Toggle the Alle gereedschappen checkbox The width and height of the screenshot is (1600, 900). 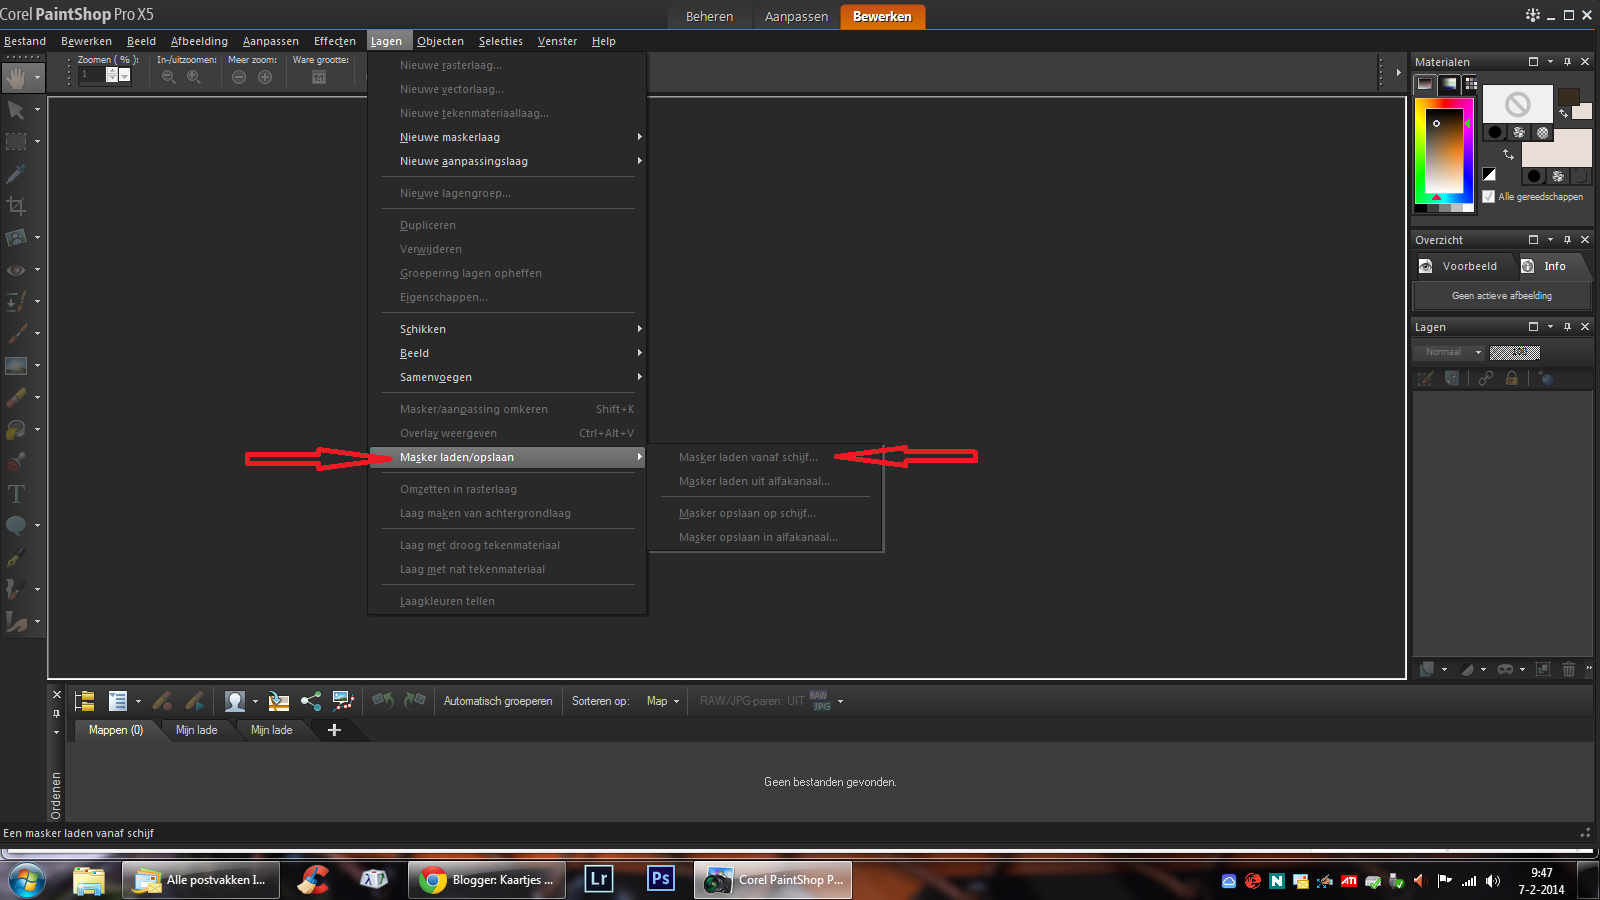pyautogui.click(x=1489, y=197)
